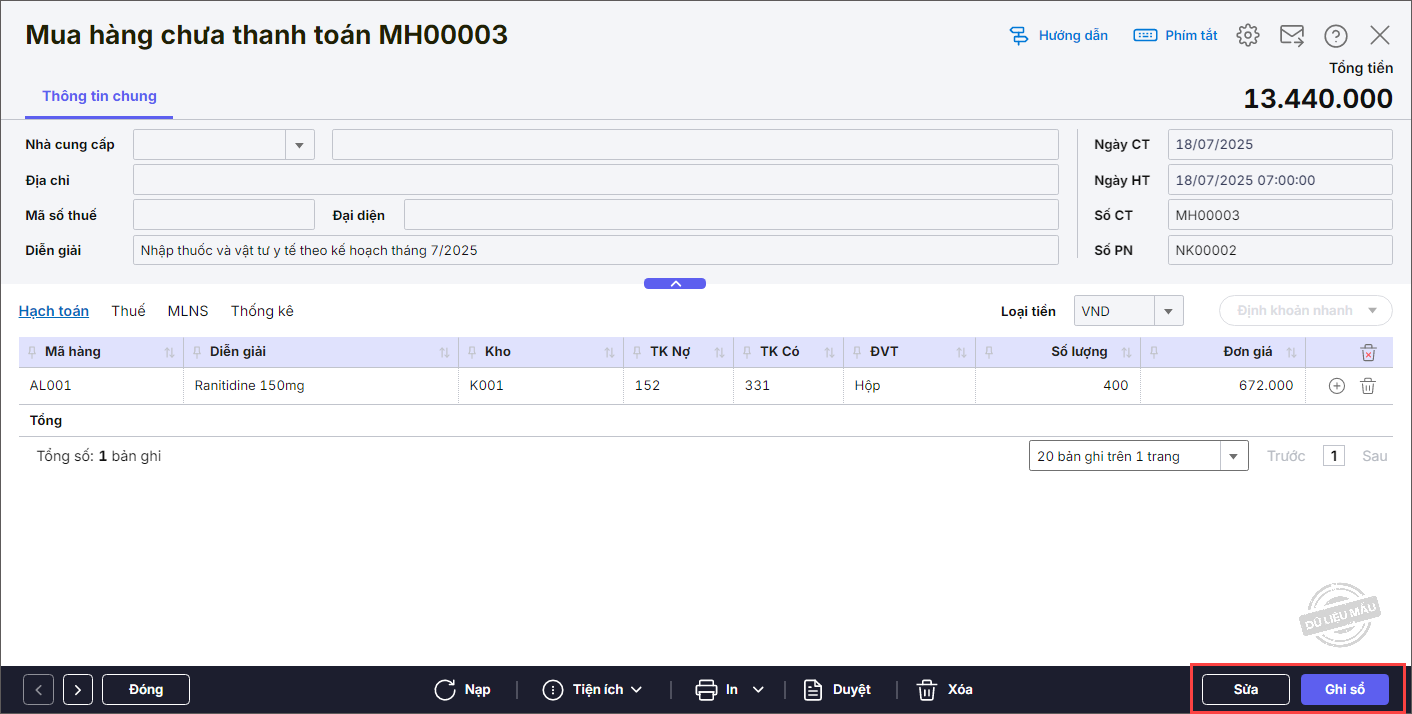Image resolution: width=1412 pixels, height=714 pixels.
Task: Switch to the Thuế tab
Action: tap(128, 311)
